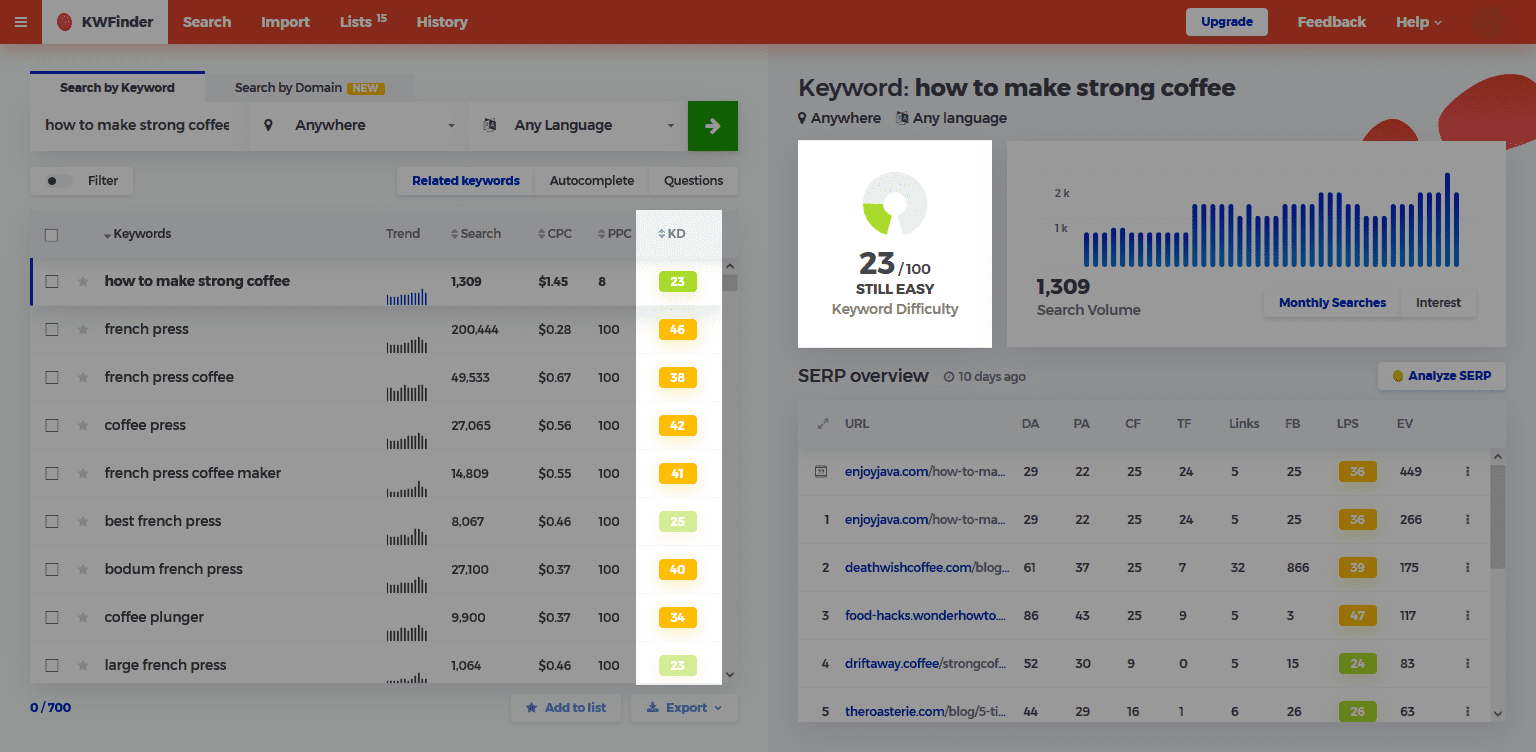Open the deathwishcoffee.com result link
Viewport: 1536px width, 752px height.
click(x=926, y=567)
